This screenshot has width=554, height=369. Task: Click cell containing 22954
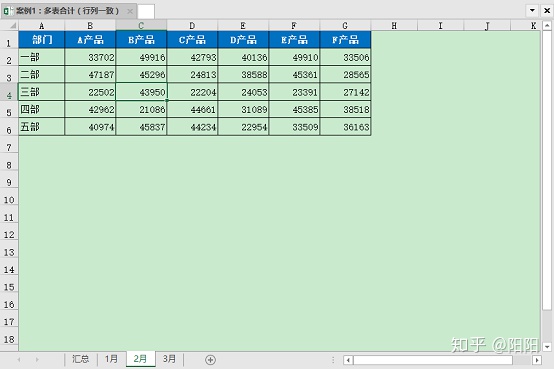[x=243, y=127]
